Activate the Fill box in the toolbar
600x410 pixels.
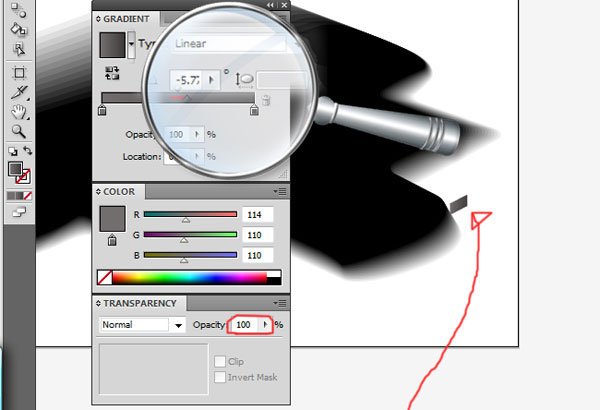(15, 169)
